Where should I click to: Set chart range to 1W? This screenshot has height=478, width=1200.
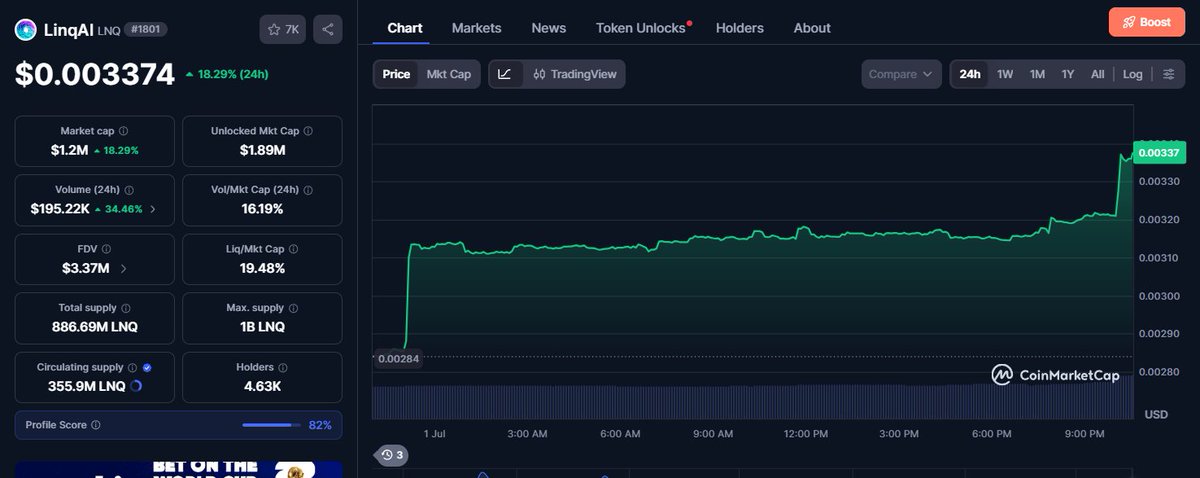(x=1005, y=74)
